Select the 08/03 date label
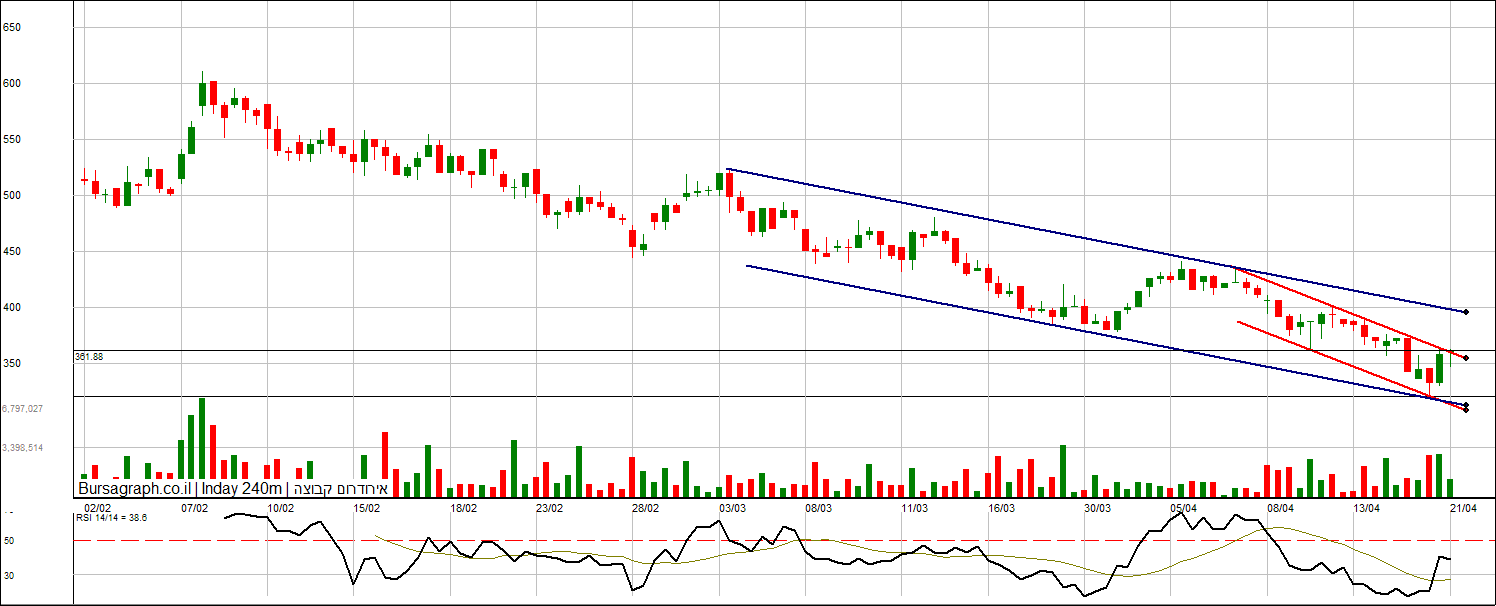Image resolution: width=1496 pixels, height=606 pixels. pos(819,508)
